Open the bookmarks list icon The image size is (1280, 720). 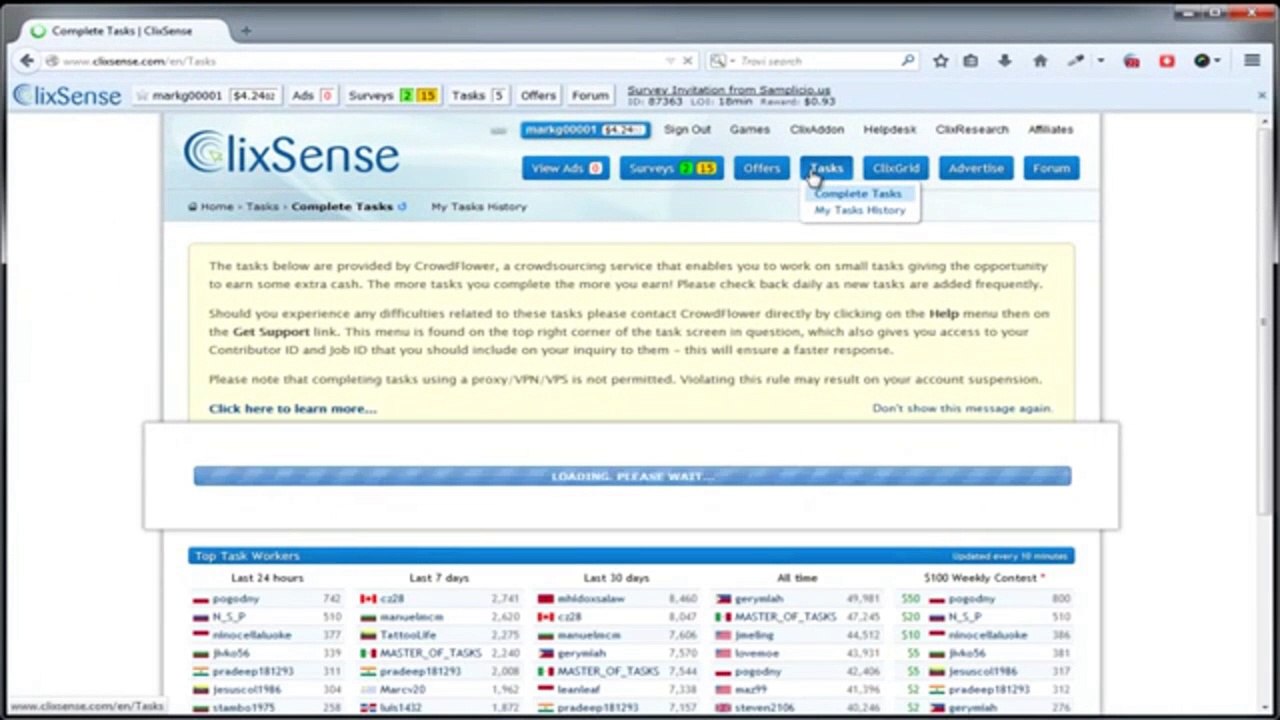point(971,61)
